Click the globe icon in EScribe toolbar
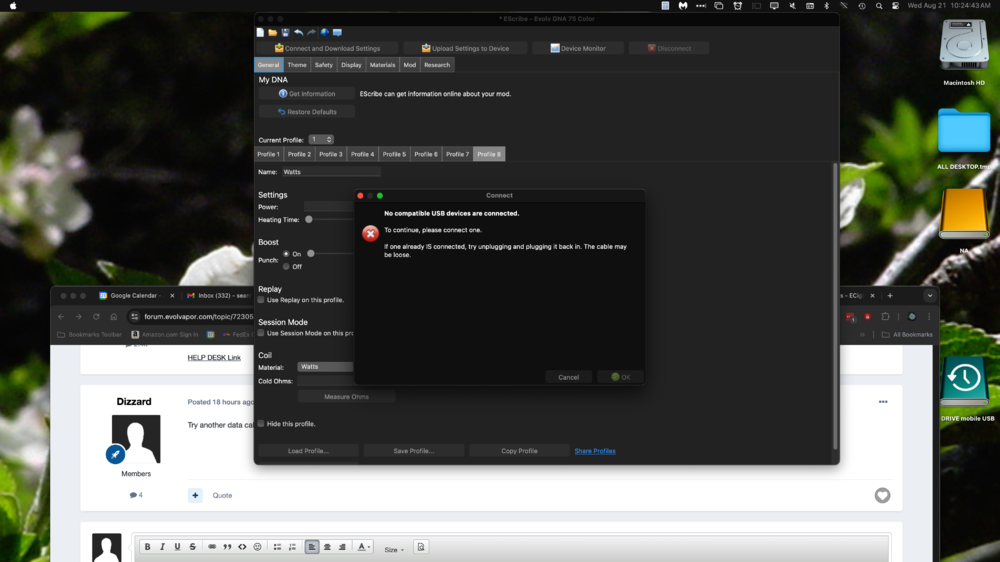Image resolution: width=1000 pixels, height=562 pixels. pyautogui.click(x=325, y=33)
